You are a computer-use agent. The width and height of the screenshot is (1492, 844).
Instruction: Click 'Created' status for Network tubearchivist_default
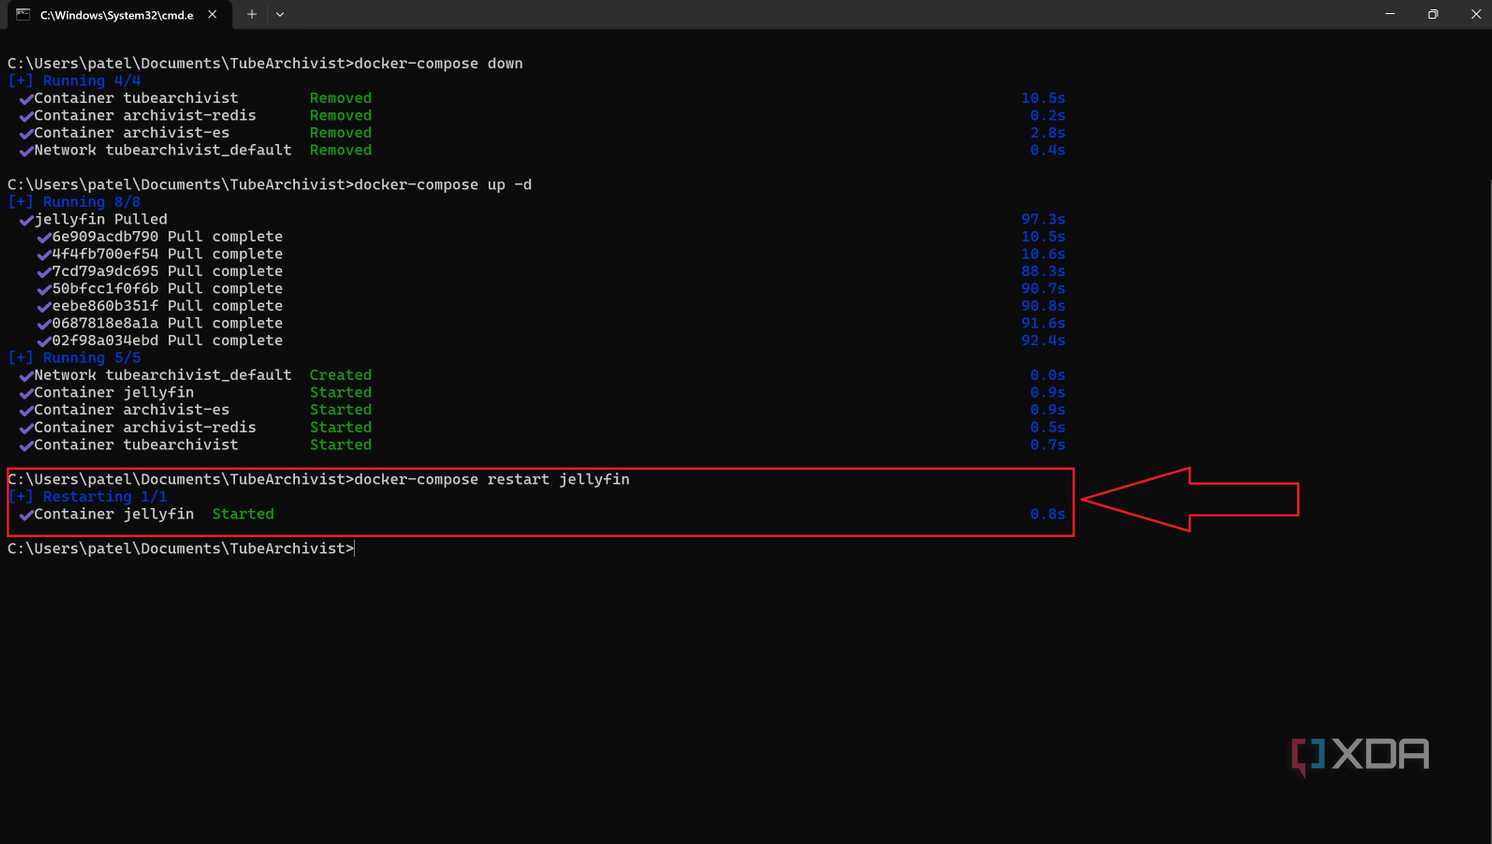340,375
